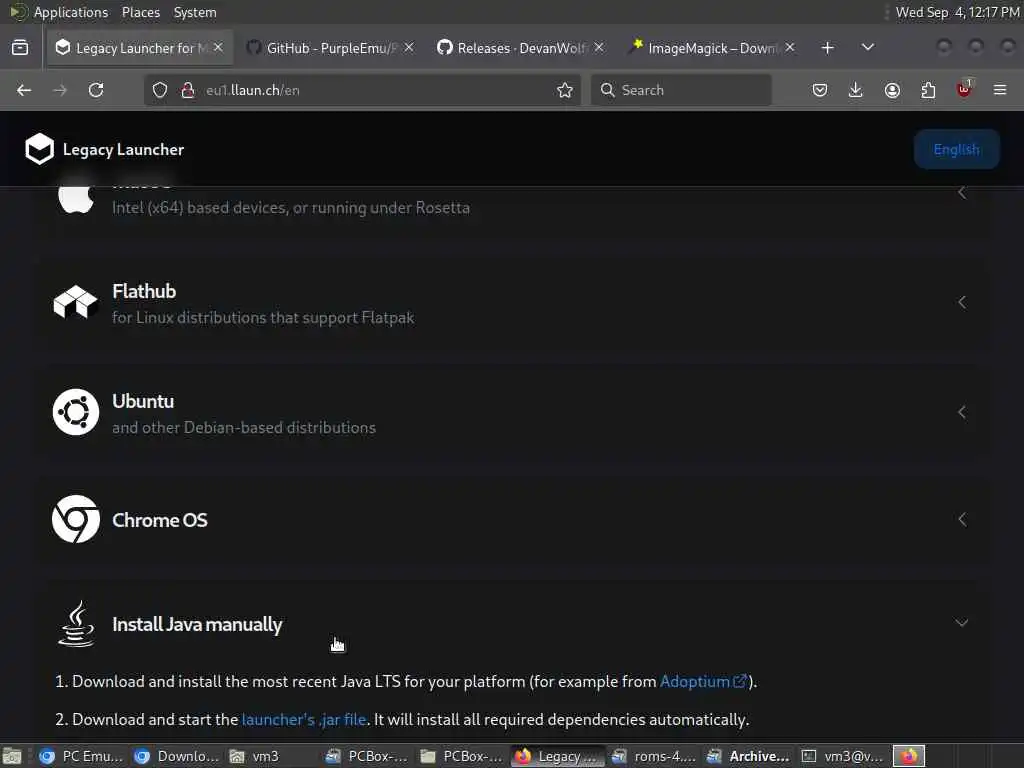Click the tracking protection shield icon

(x=160, y=90)
